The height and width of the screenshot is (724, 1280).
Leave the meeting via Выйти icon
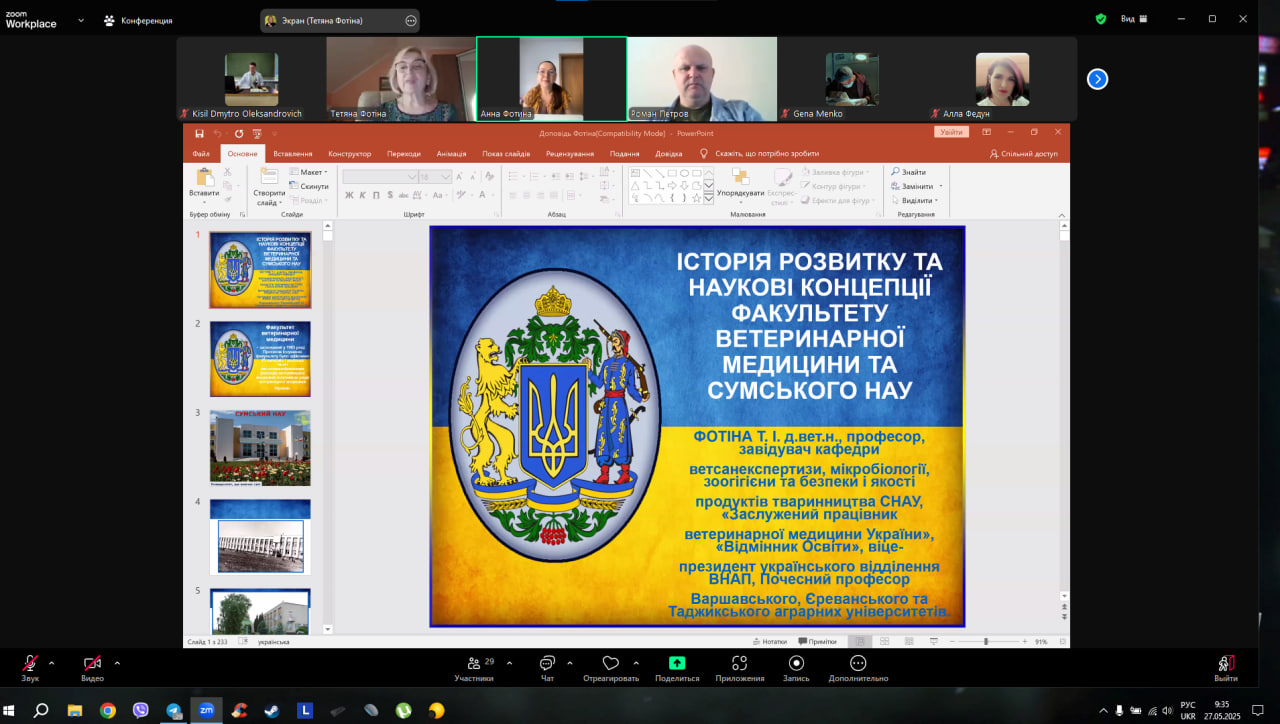(x=1225, y=663)
